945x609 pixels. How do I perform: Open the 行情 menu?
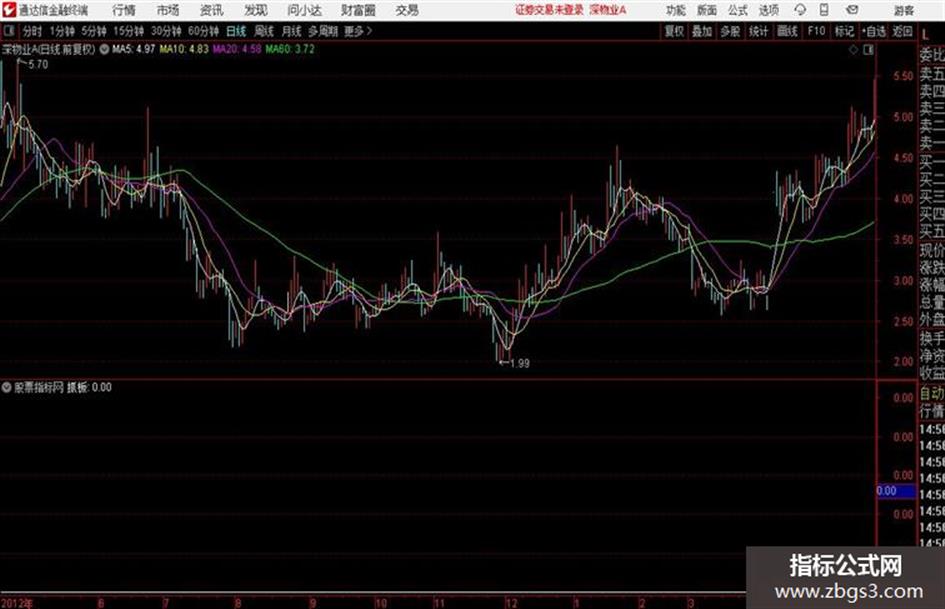(124, 10)
